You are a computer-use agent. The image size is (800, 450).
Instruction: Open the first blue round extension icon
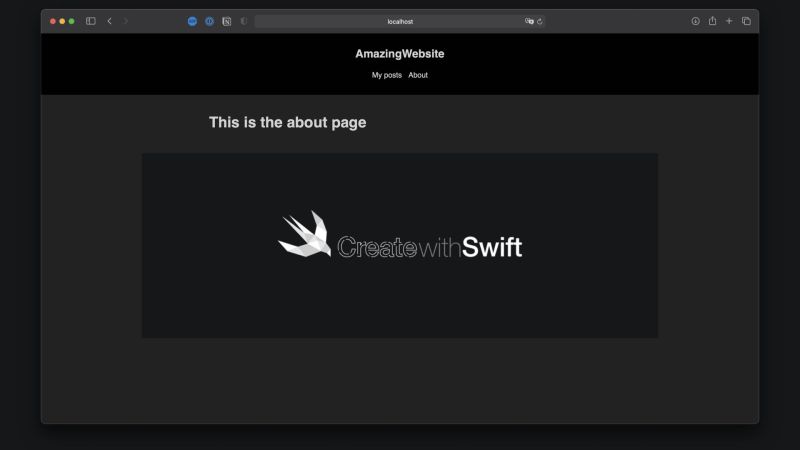point(192,21)
